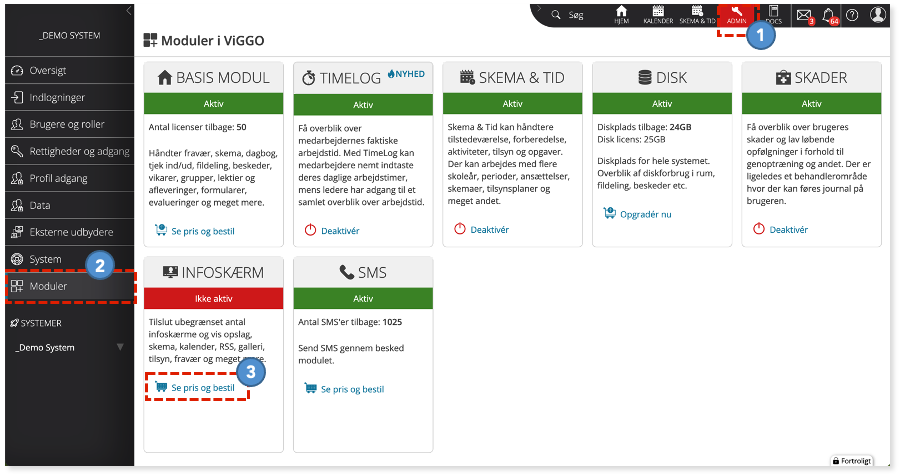900x474 pixels.
Task: Select Brugere og roller in sidebar
Action: (69, 124)
